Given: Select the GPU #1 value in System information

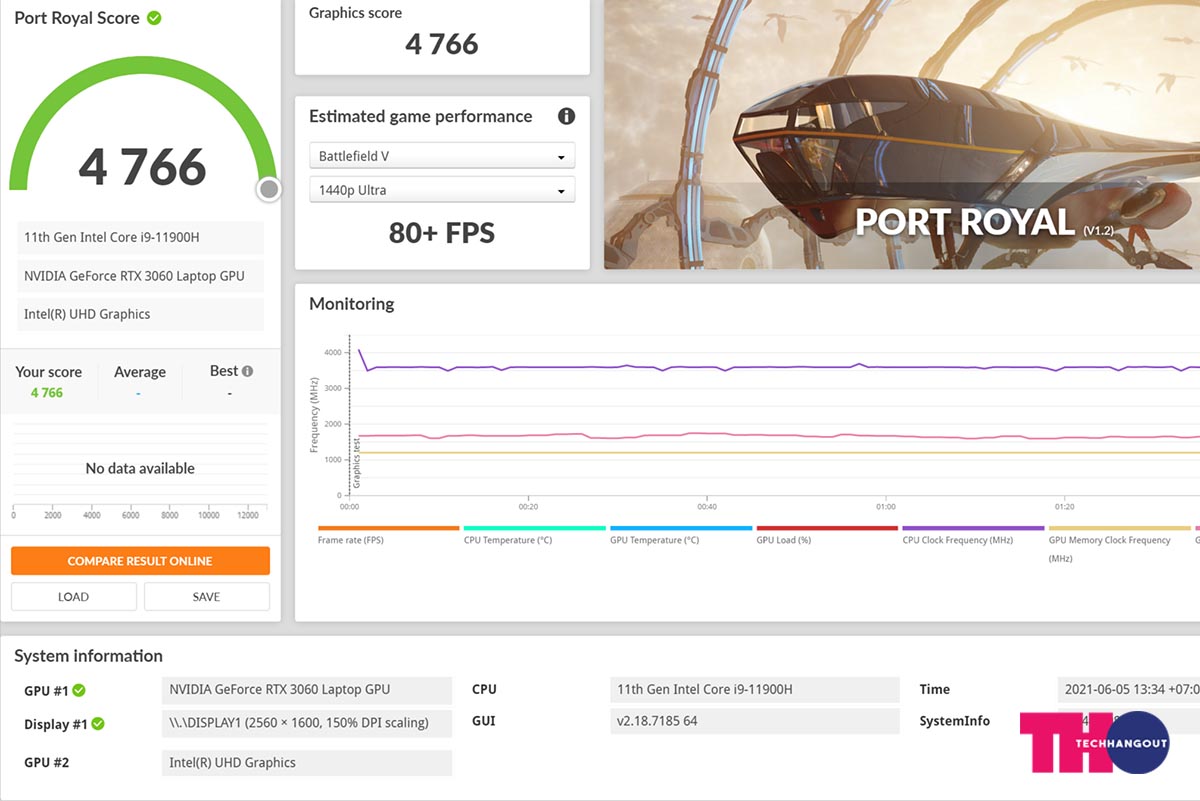Looking at the screenshot, I should point(307,689).
